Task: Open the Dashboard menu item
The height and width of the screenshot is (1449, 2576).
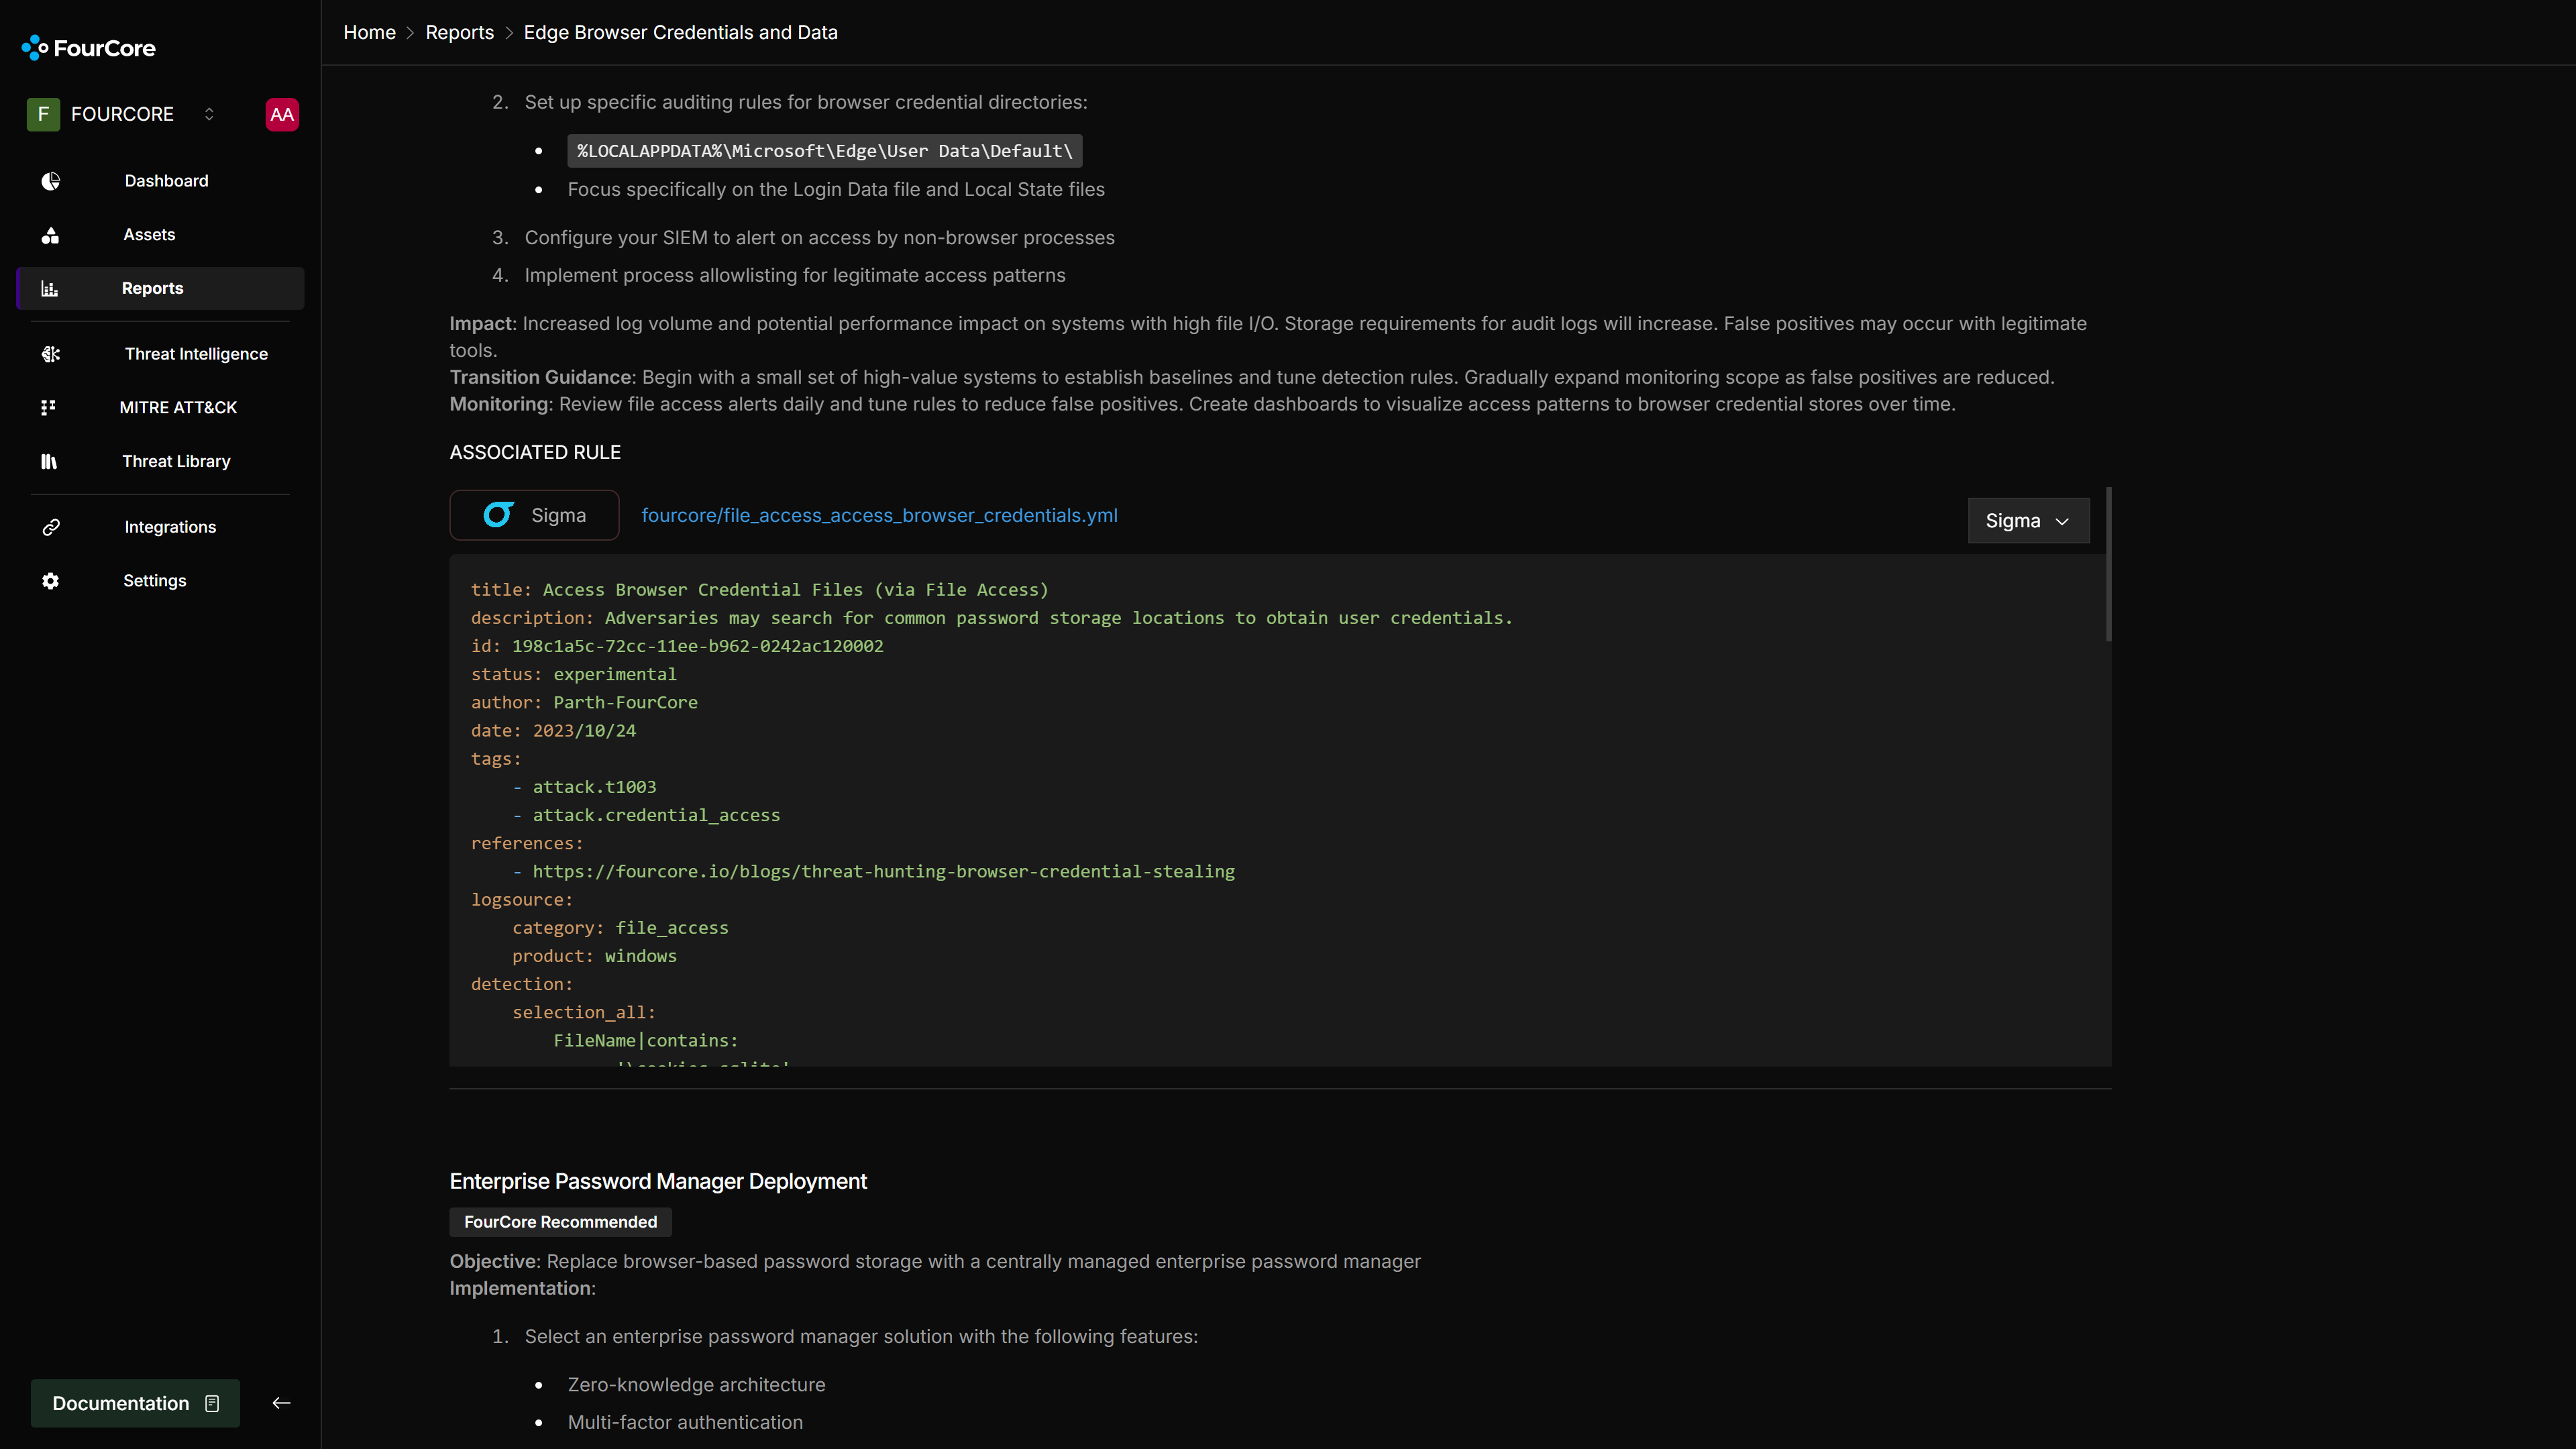Action: [x=160, y=181]
